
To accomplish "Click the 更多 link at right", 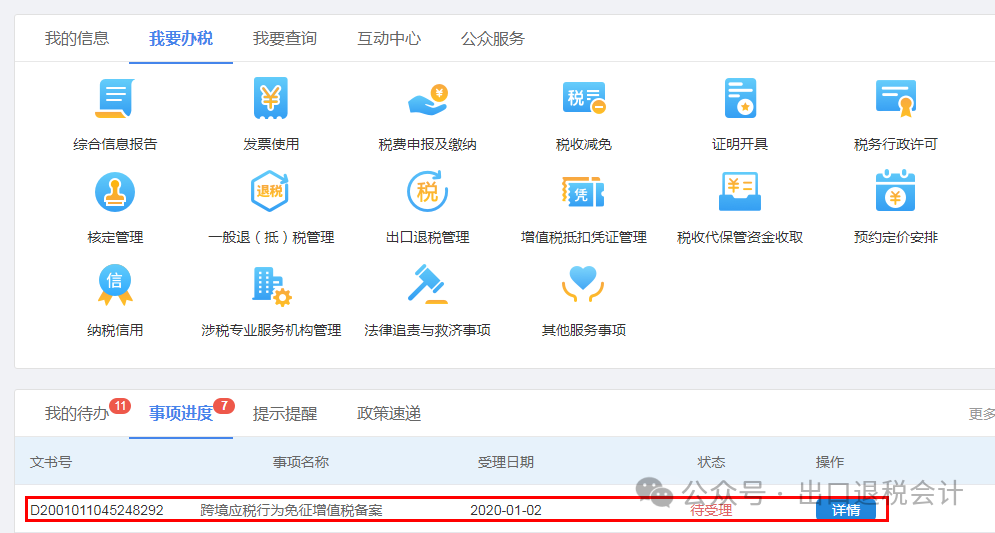I will 982,414.
